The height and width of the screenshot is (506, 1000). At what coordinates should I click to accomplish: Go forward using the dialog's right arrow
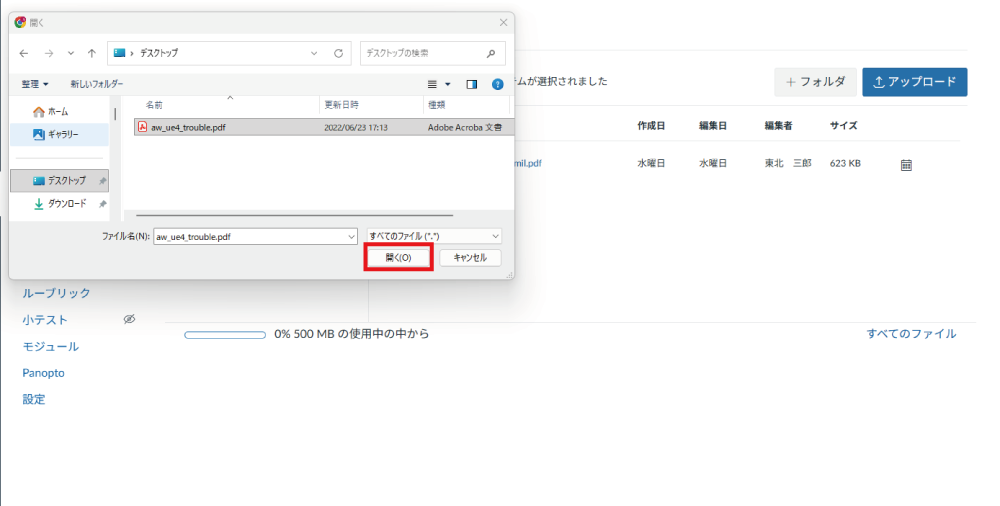click(x=48, y=54)
